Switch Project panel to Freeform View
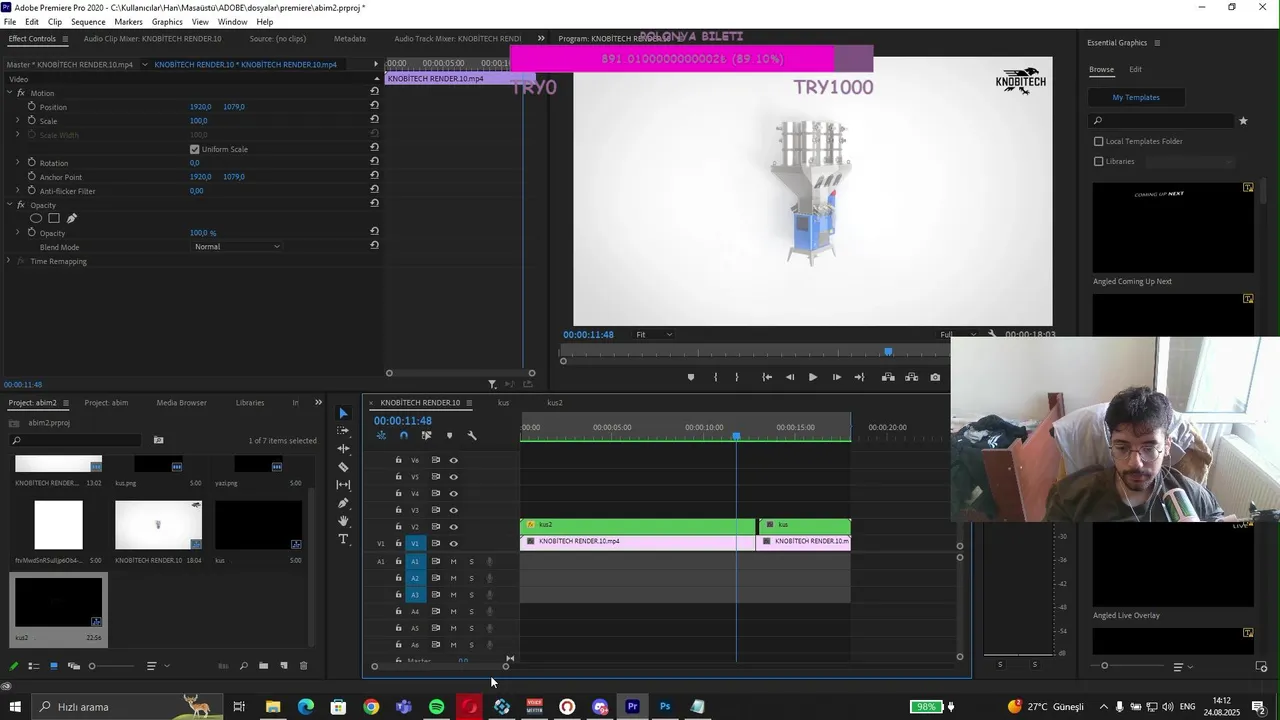Viewport: 1280px width, 720px height. point(74,666)
